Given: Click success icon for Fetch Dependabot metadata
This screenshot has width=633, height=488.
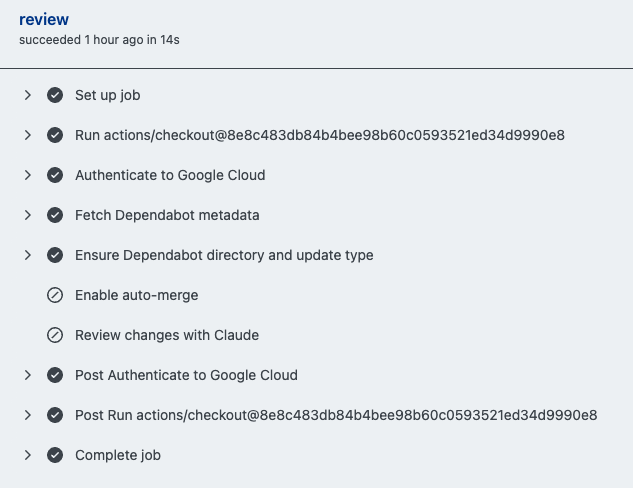Looking at the screenshot, I should coord(55,215).
